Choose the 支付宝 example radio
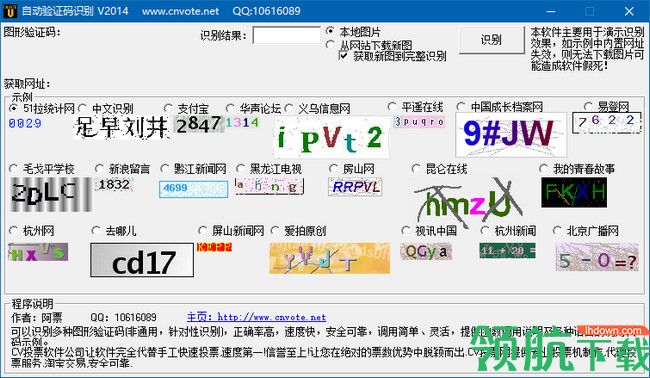Viewport: 650px width, 378px height. 168,109
